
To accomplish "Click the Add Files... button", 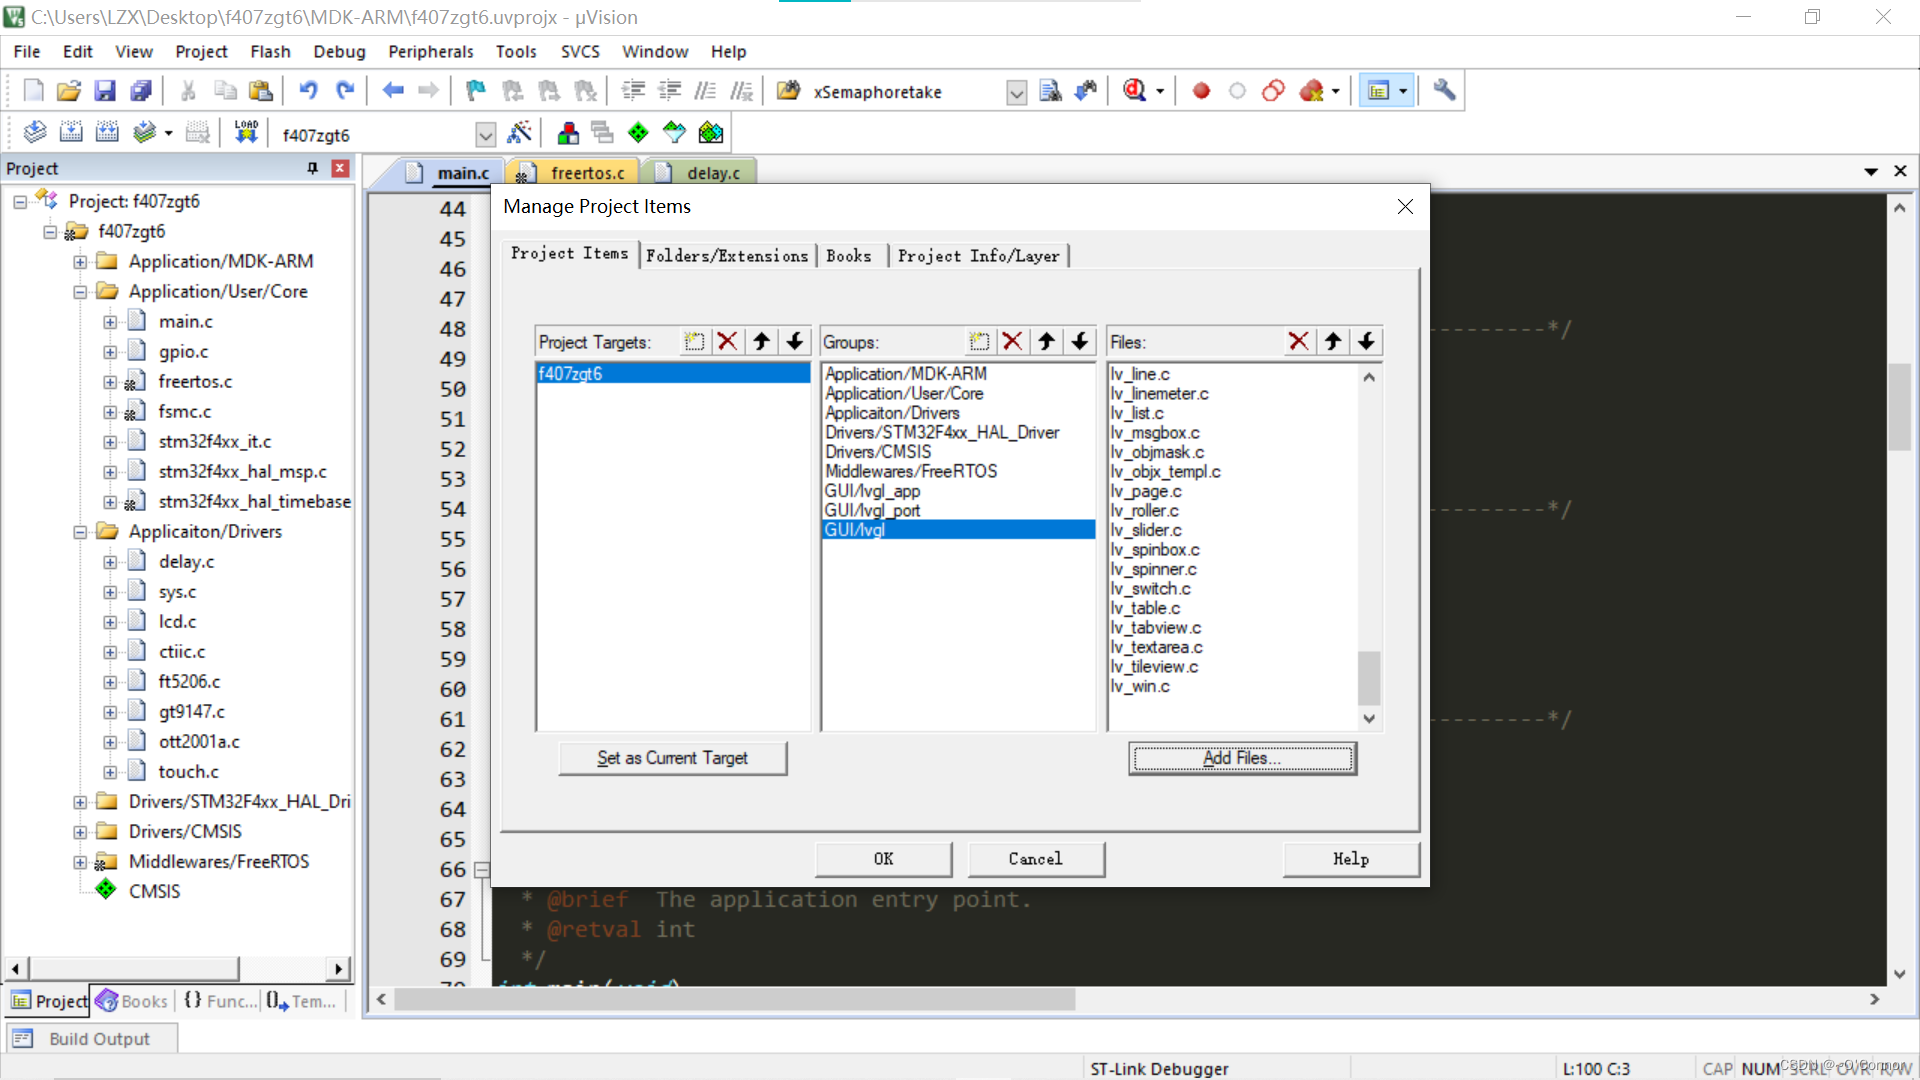I will click(1242, 758).
